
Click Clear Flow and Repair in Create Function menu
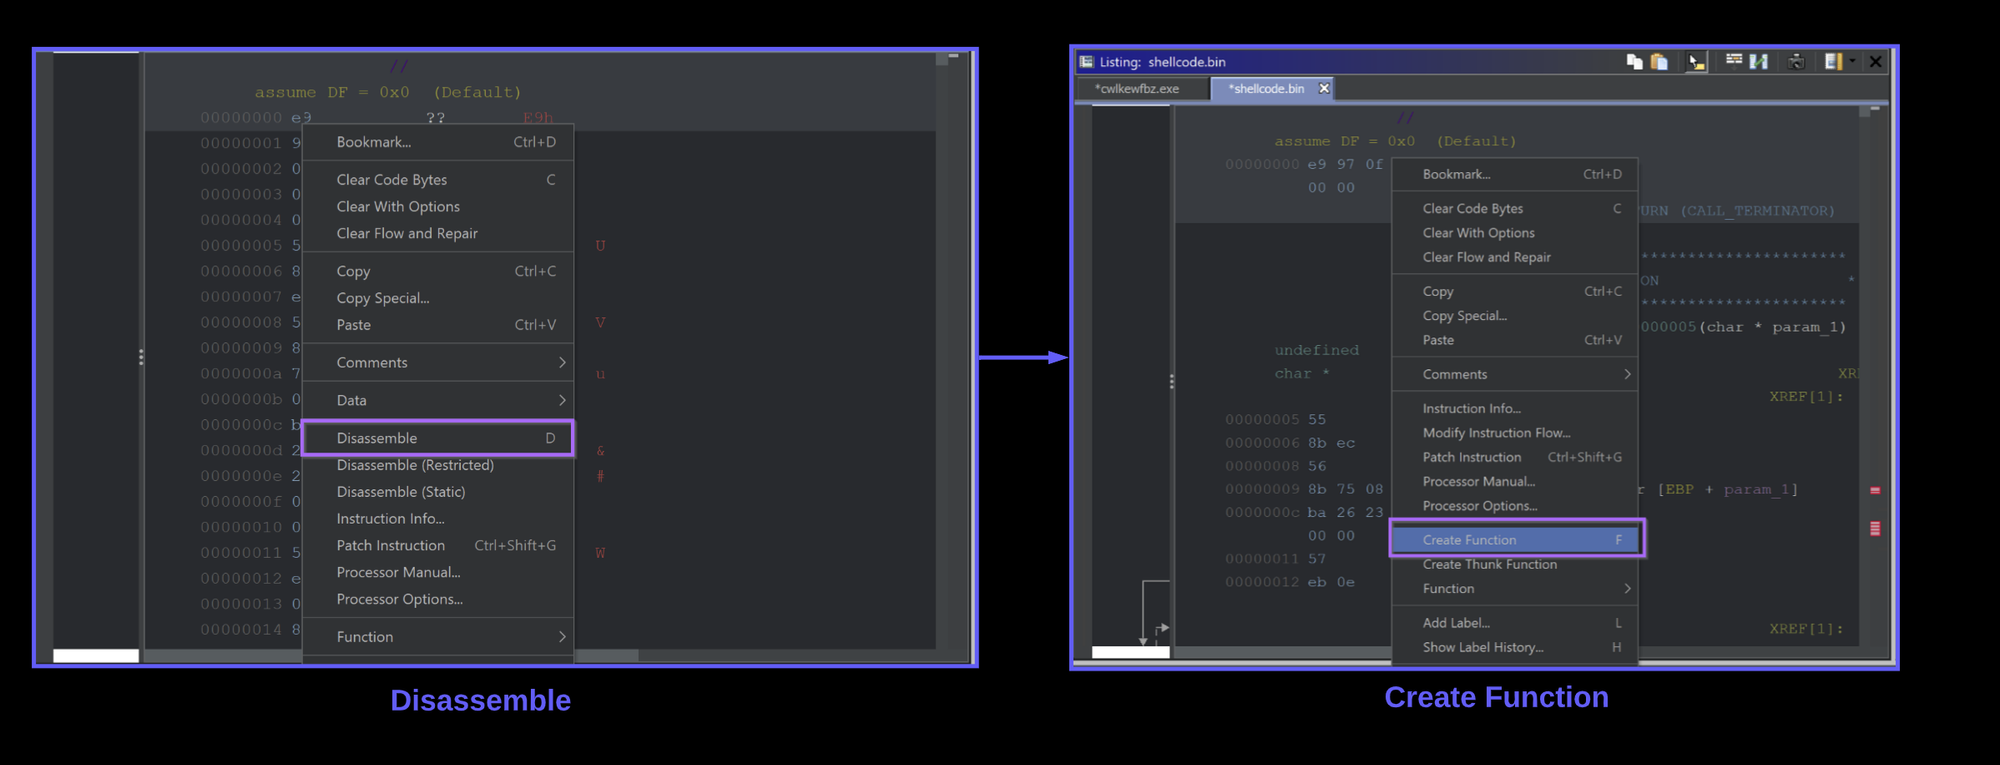(x=1515, y=257)
